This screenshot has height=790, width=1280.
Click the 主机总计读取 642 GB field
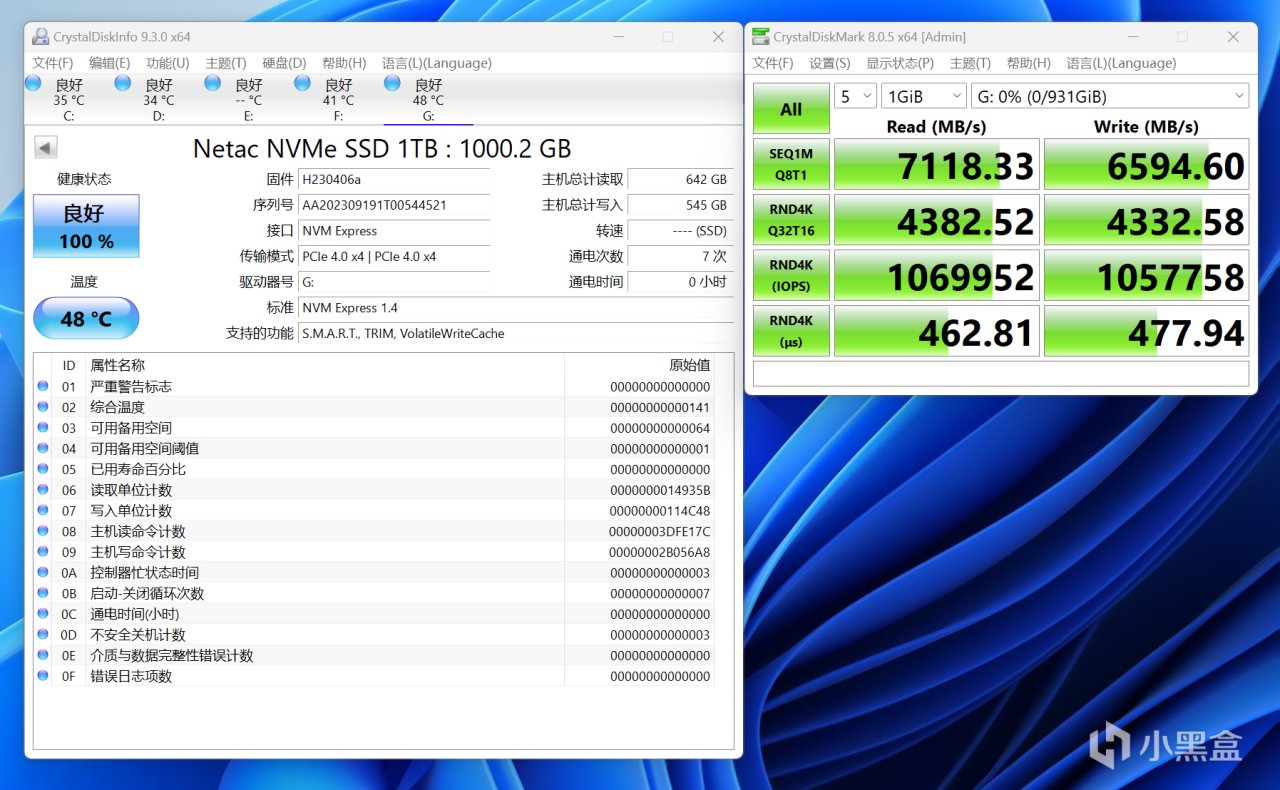click(x=680, y=179)
